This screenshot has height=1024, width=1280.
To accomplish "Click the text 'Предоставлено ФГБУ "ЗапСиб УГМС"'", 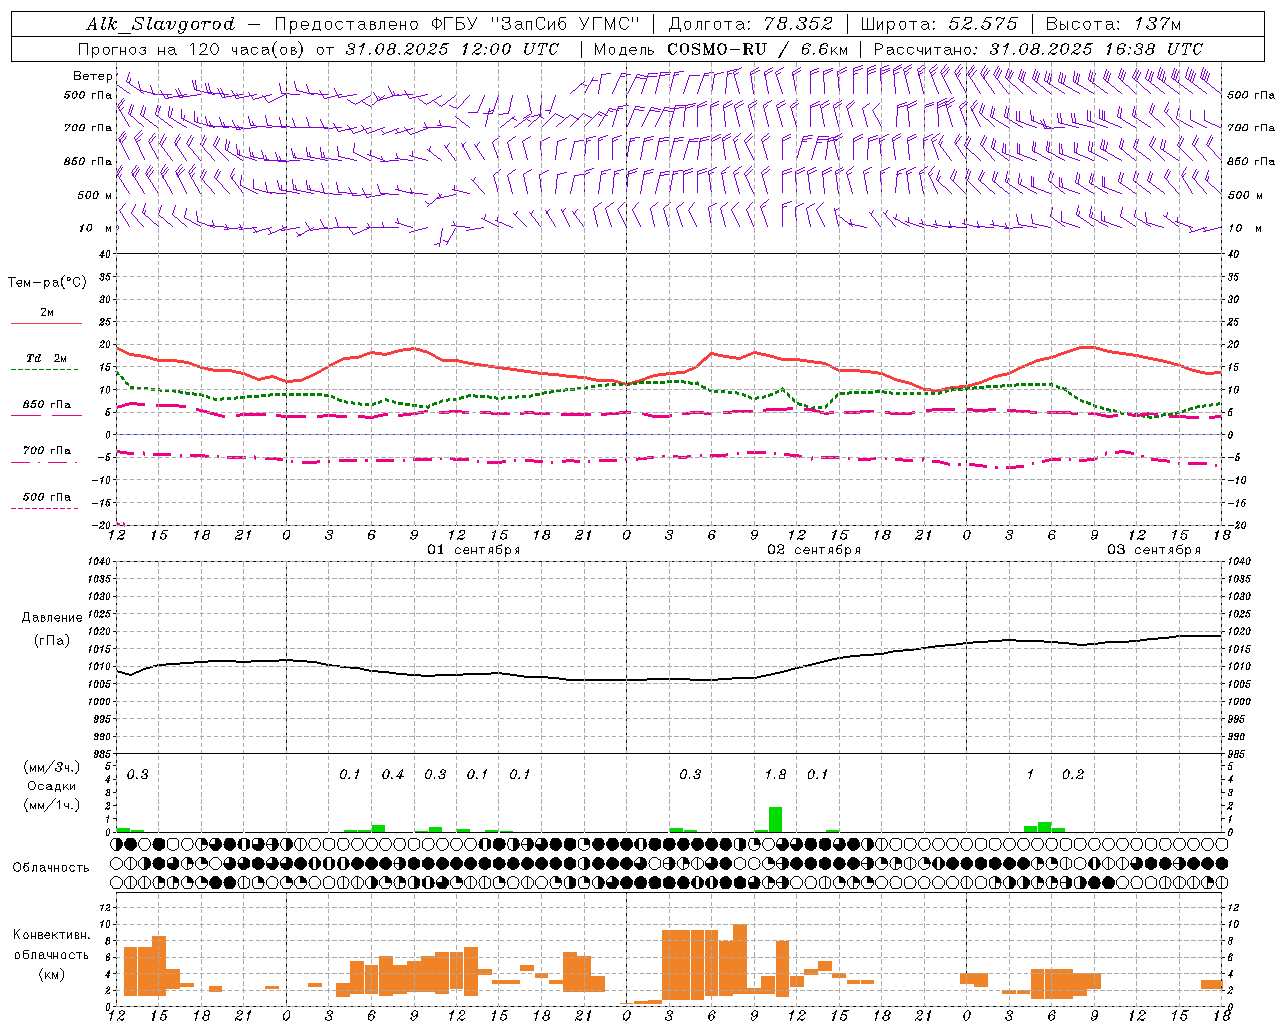I will pyautogui.click(x=456, y=24).
